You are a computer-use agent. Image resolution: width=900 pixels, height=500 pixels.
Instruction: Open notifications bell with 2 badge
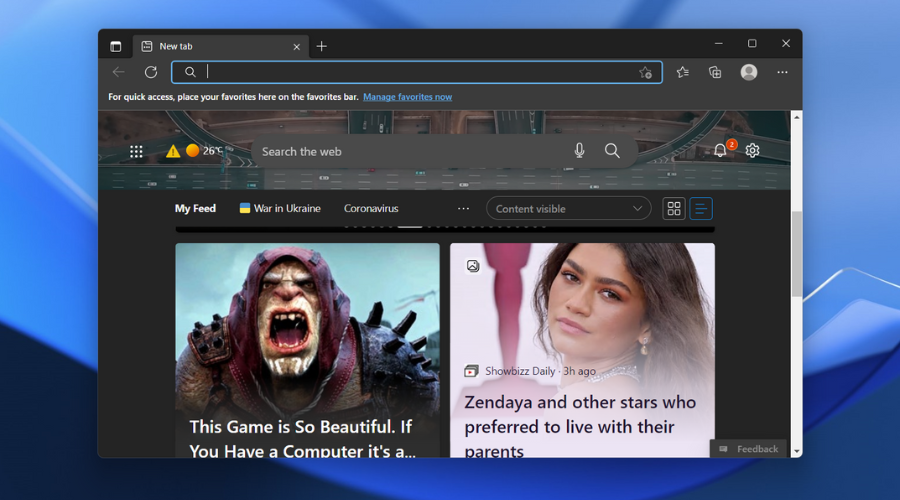(720, 150)
